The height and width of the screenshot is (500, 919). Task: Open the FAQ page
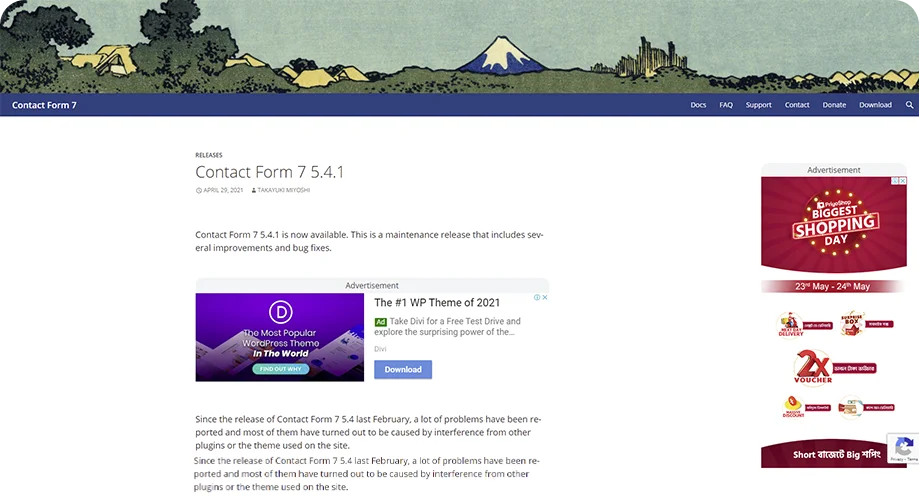[x=726, y=105]
